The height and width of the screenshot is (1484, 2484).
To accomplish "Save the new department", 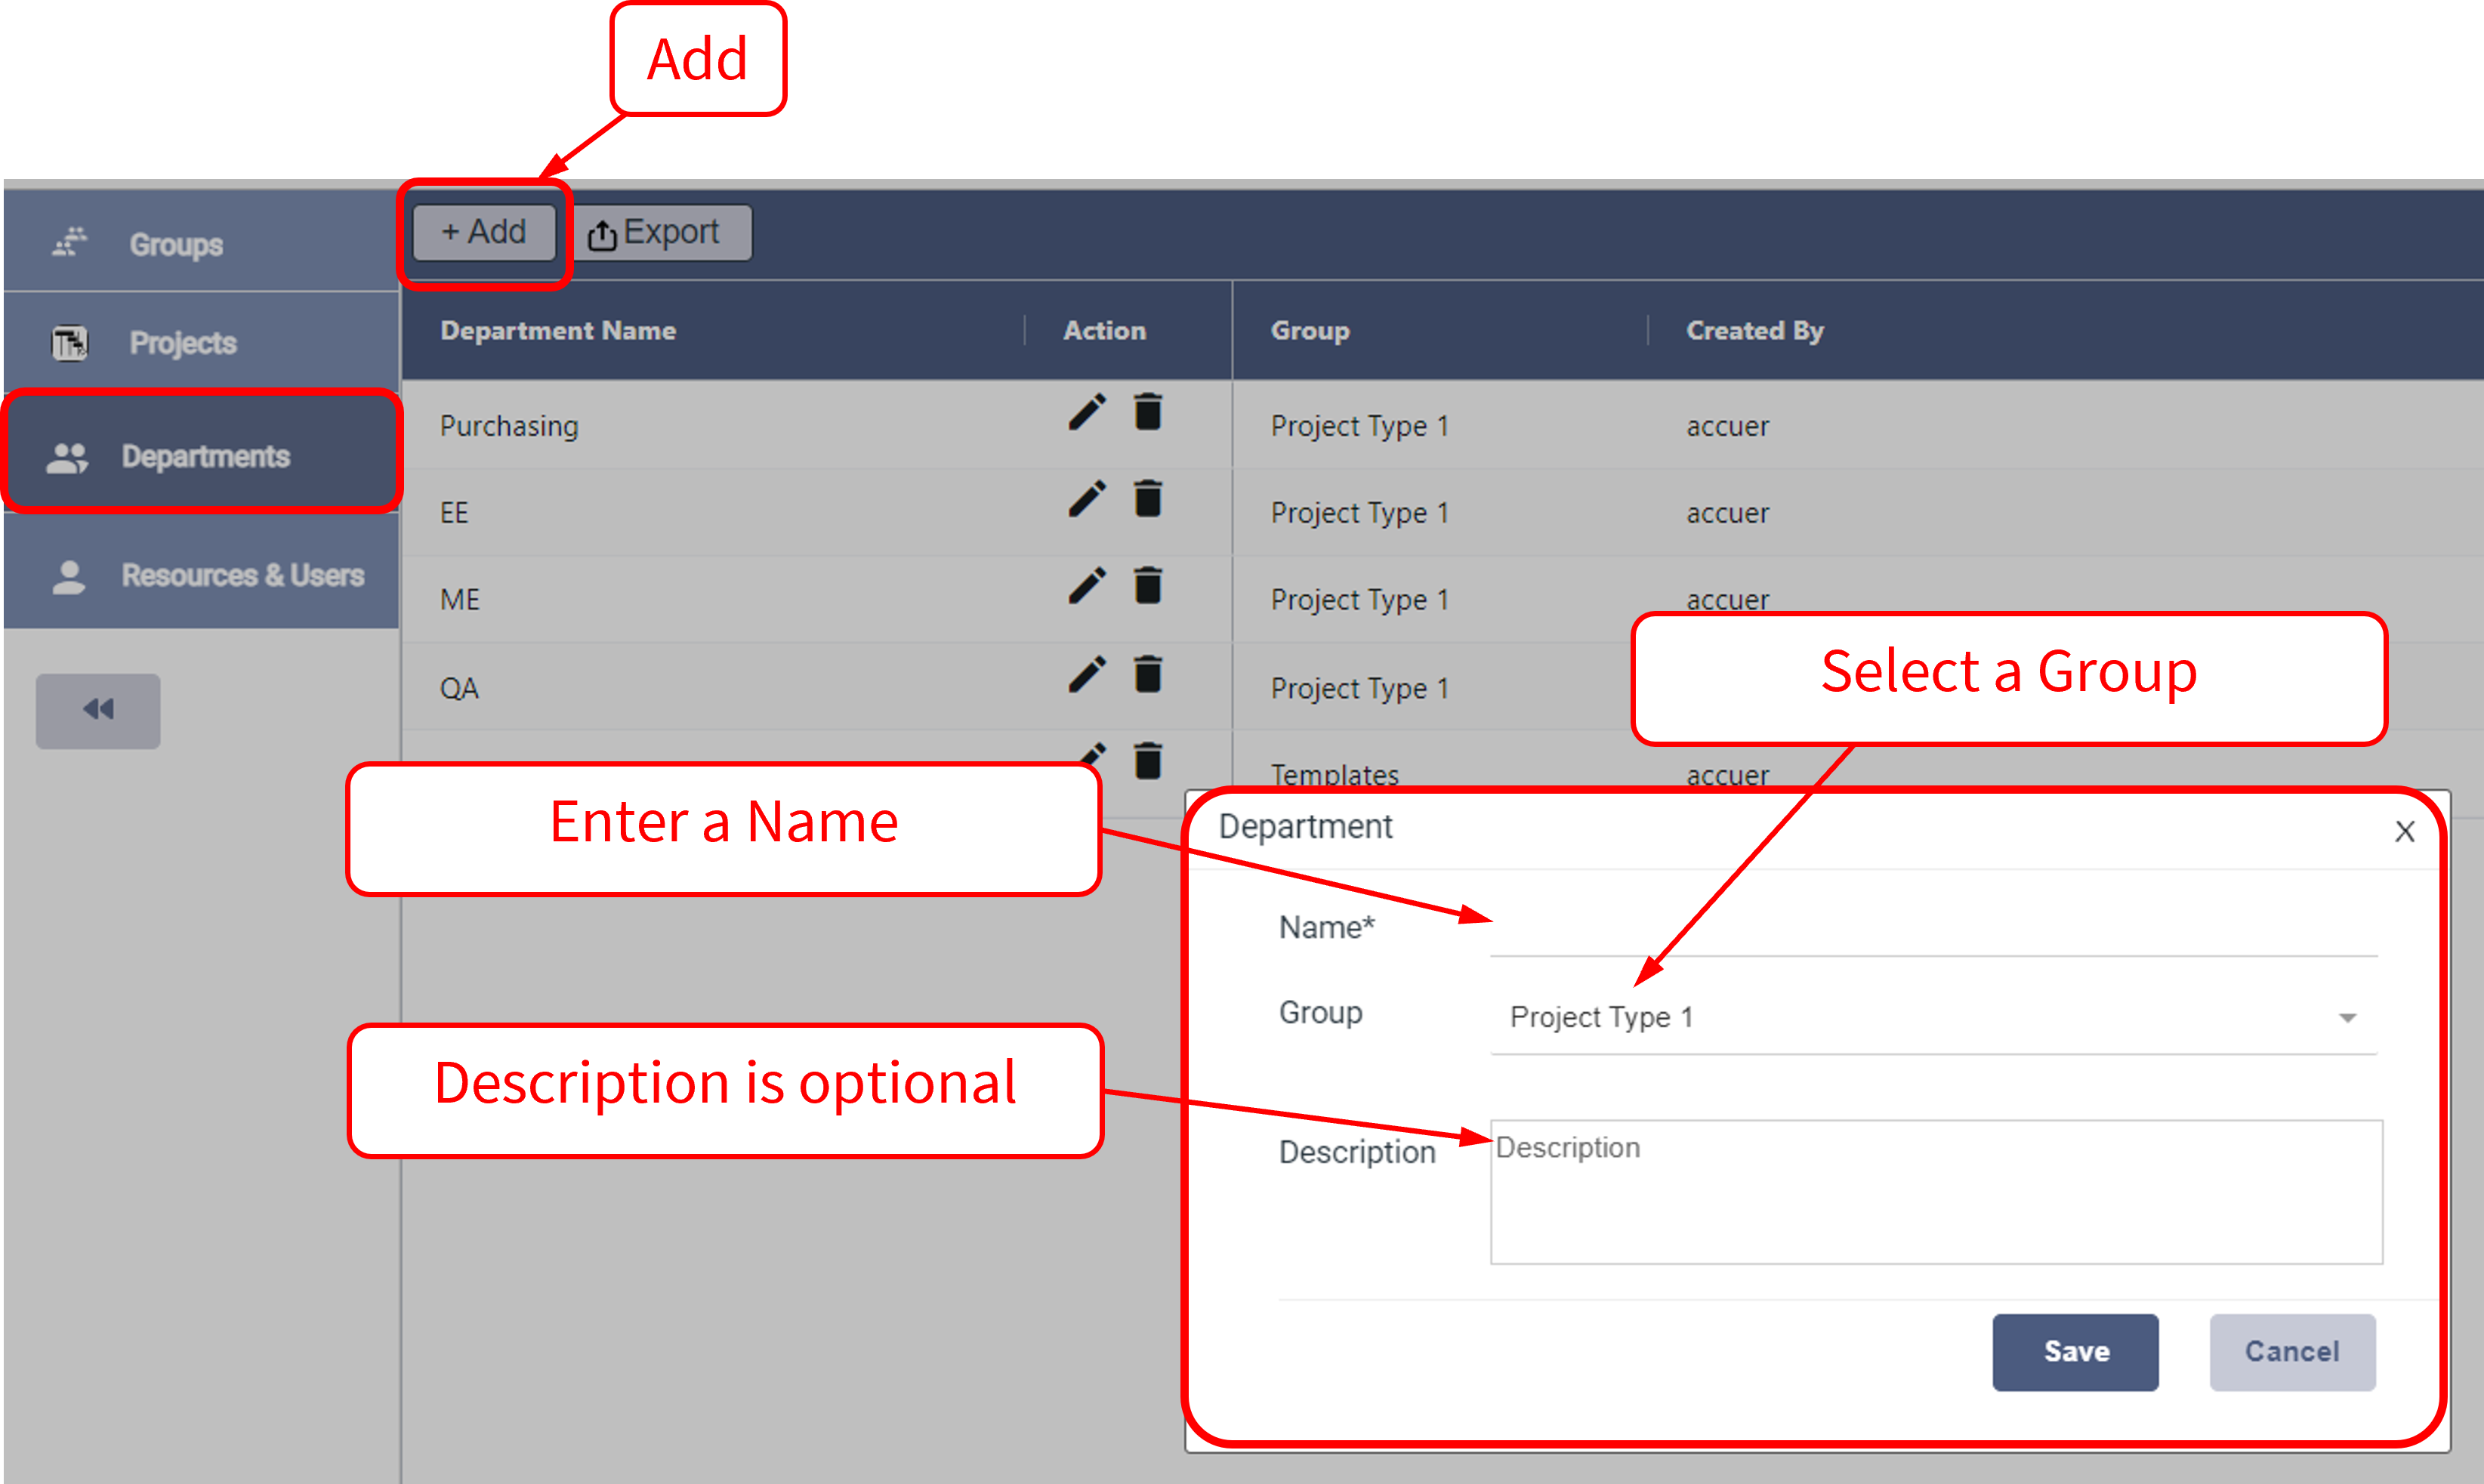I will tap(2075, 1352).
